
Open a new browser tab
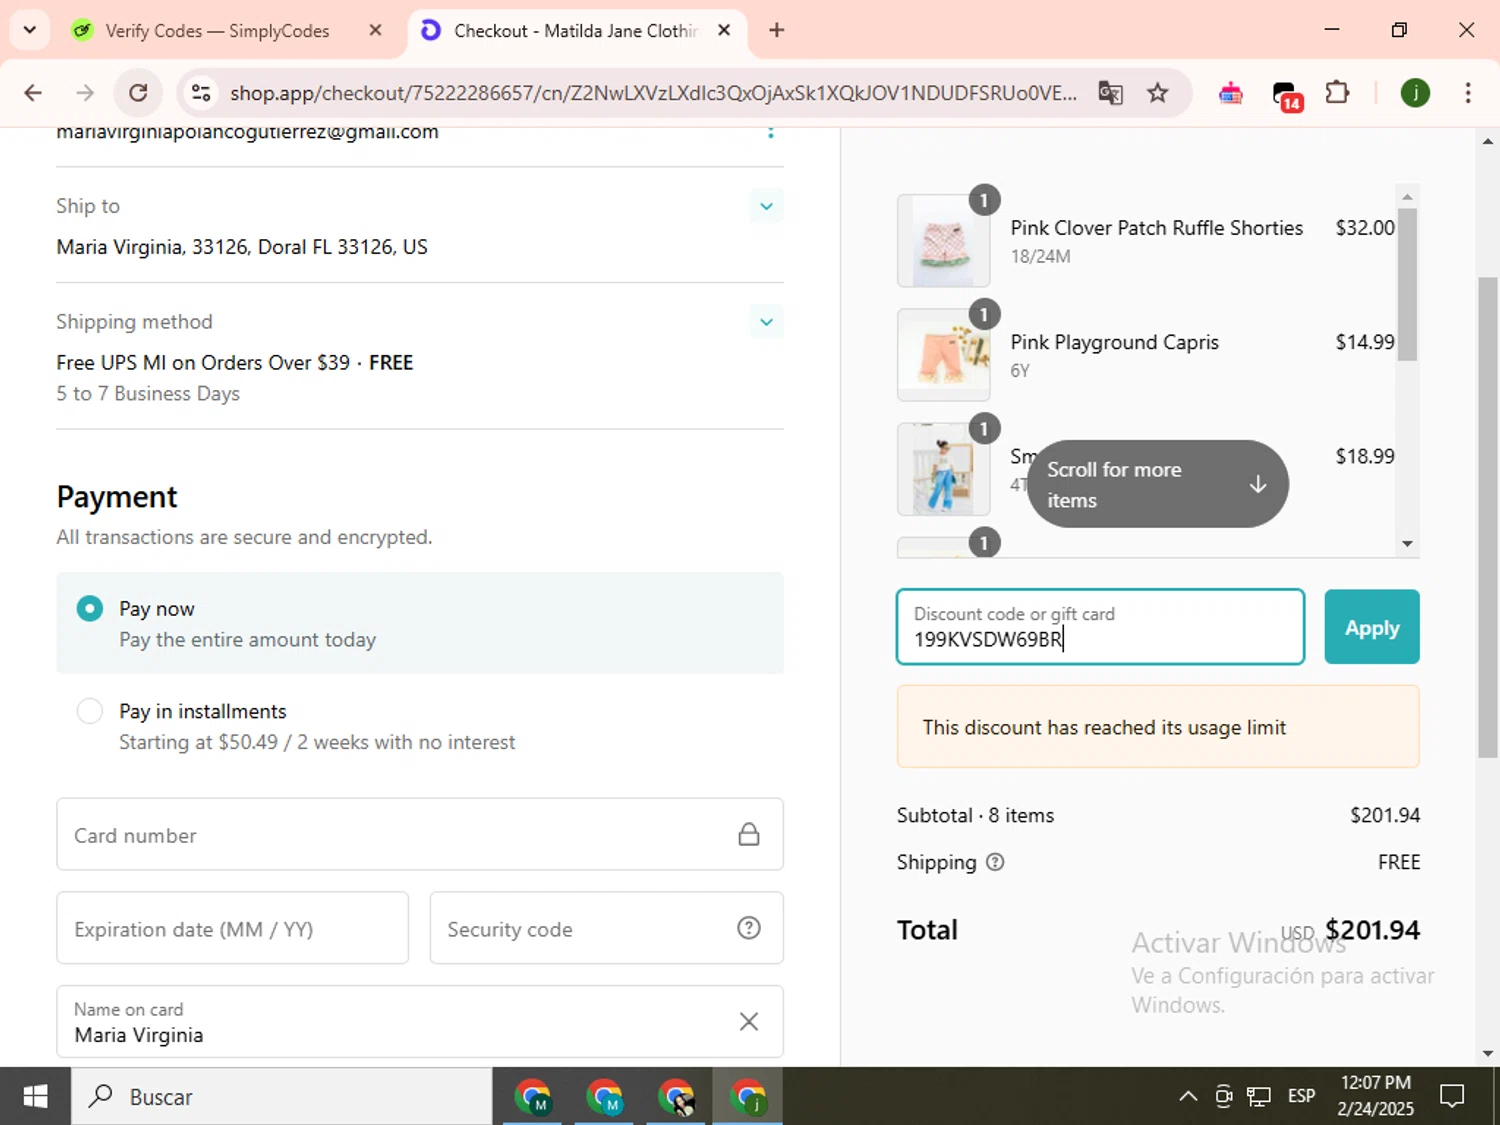[x=776, y=30]
